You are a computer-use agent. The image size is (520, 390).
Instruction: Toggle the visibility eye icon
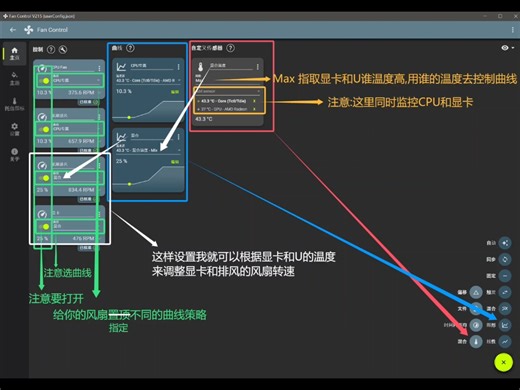(505, 48)
